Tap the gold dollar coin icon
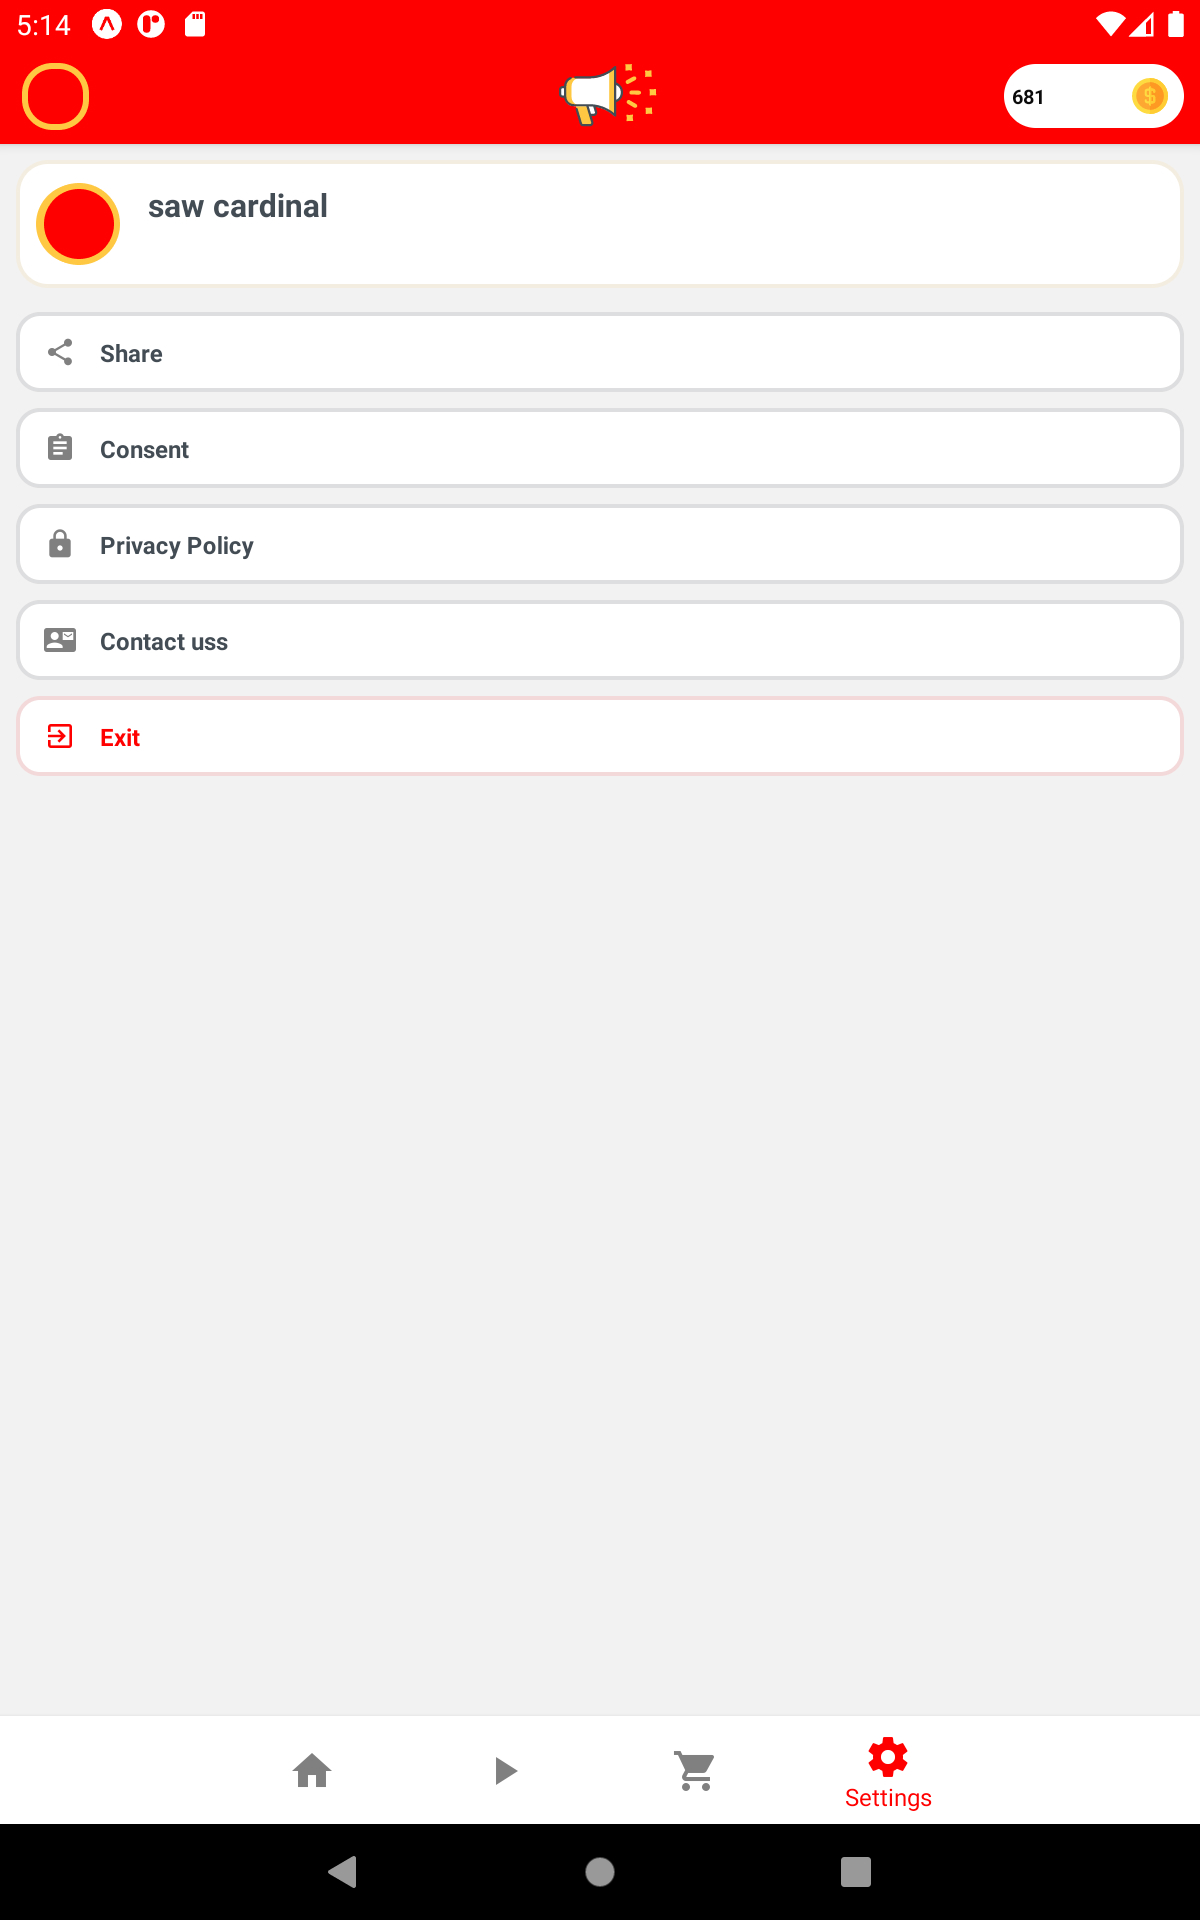The width and height of the screenshot is (1200, 1920). tap(1149, 97)
